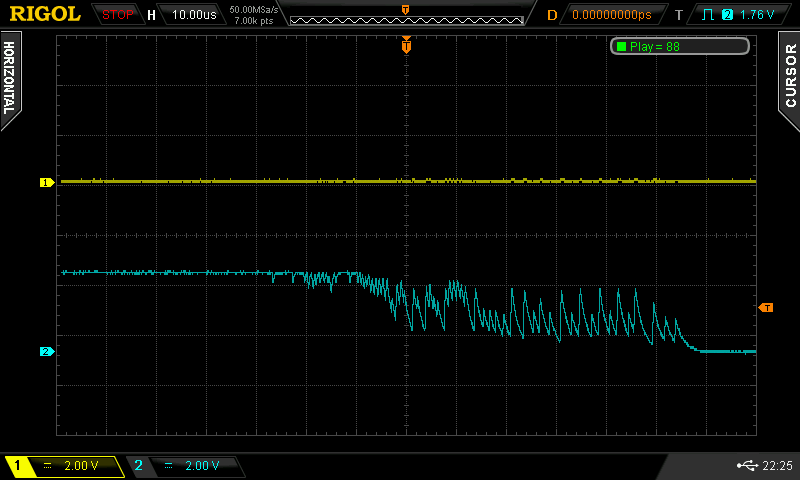Select the 1.76 V trigger level readout
This screenshot has width=800, height=480.
tap(757, 15)
